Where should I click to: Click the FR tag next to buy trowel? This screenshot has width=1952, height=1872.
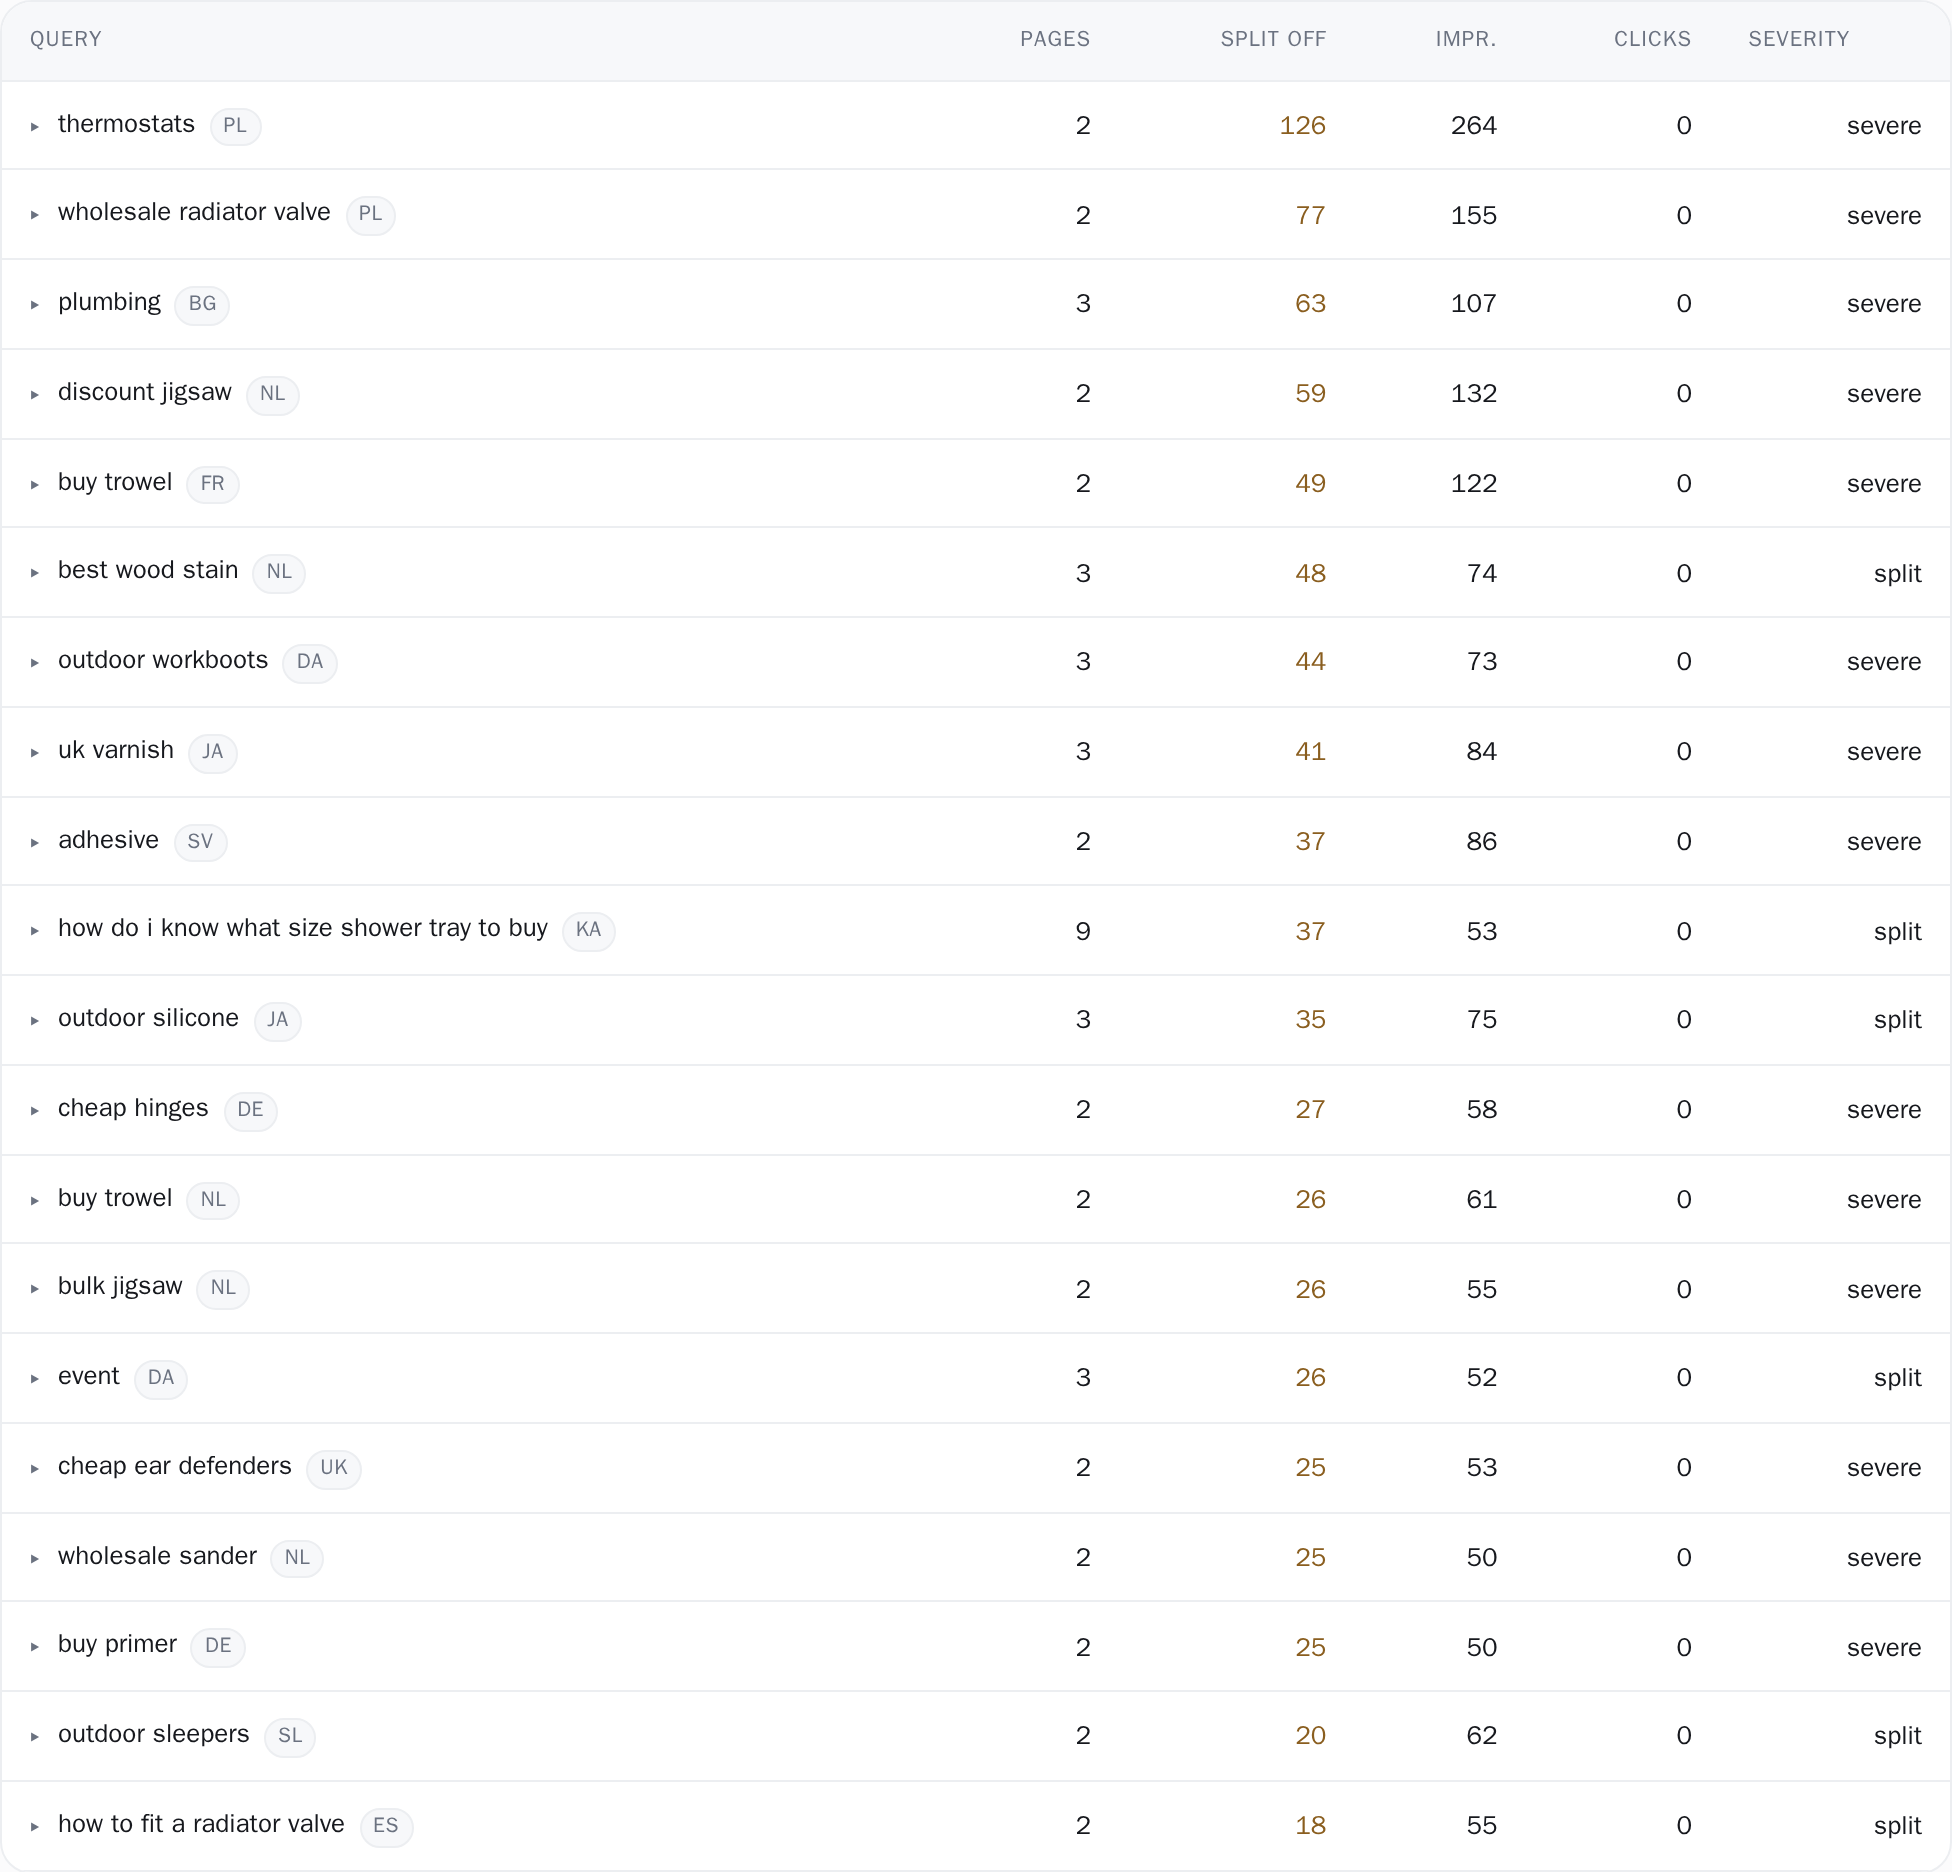tap(212, 484)
